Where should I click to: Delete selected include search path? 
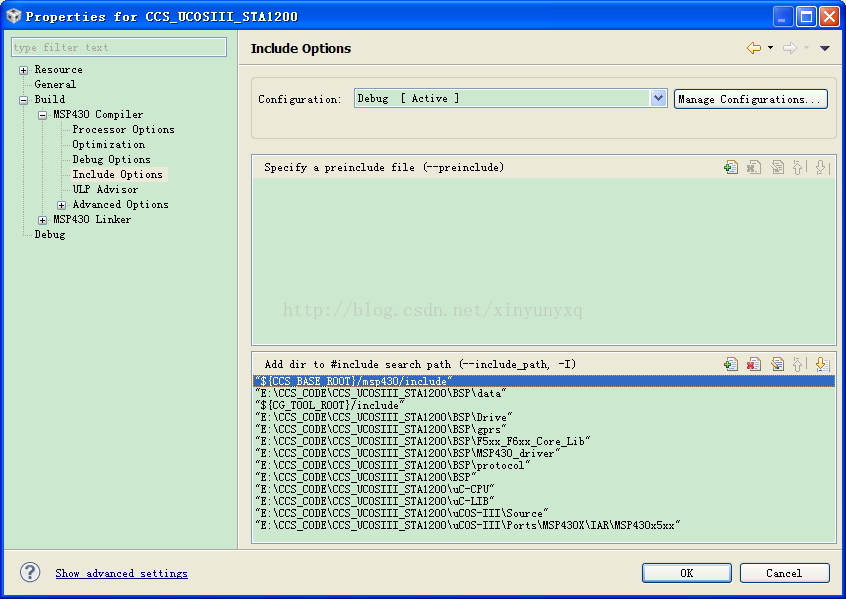tap(754, 364)
